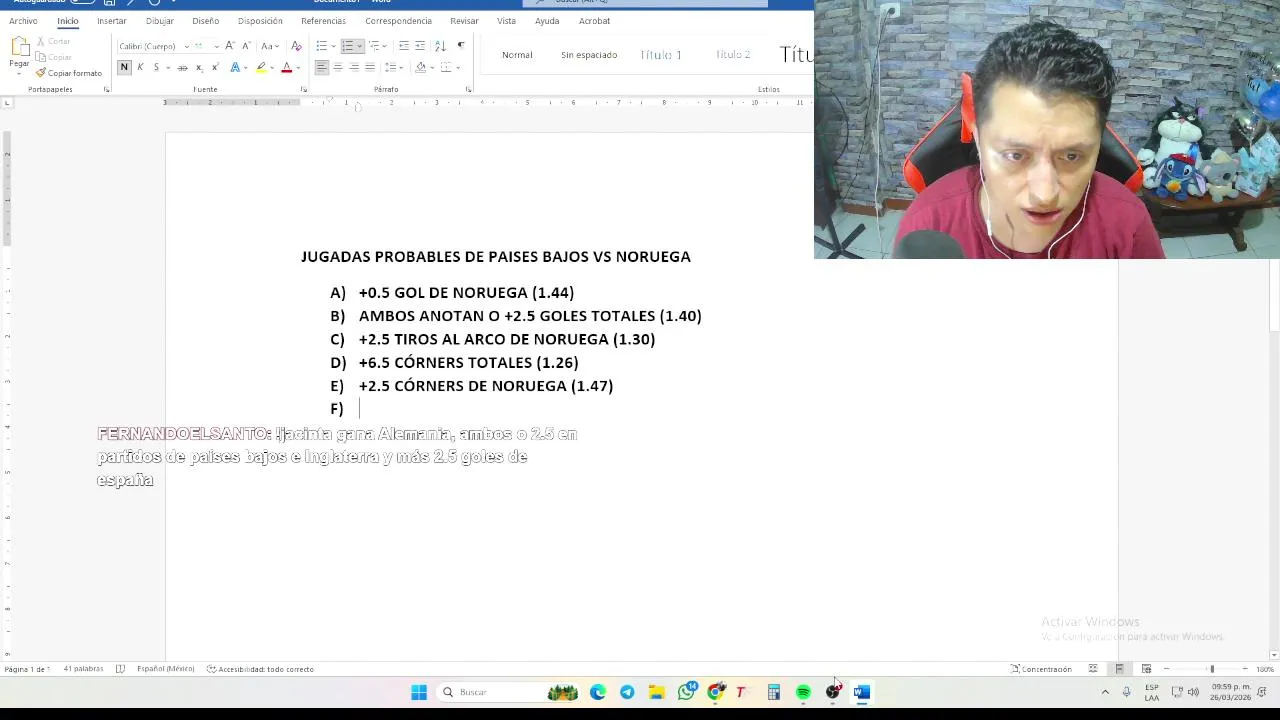The width and height of the screenshot is (1280, 720).
Task: Increase font size with the larger A icon
Action: pyautogui.click(x=229, y=46)
